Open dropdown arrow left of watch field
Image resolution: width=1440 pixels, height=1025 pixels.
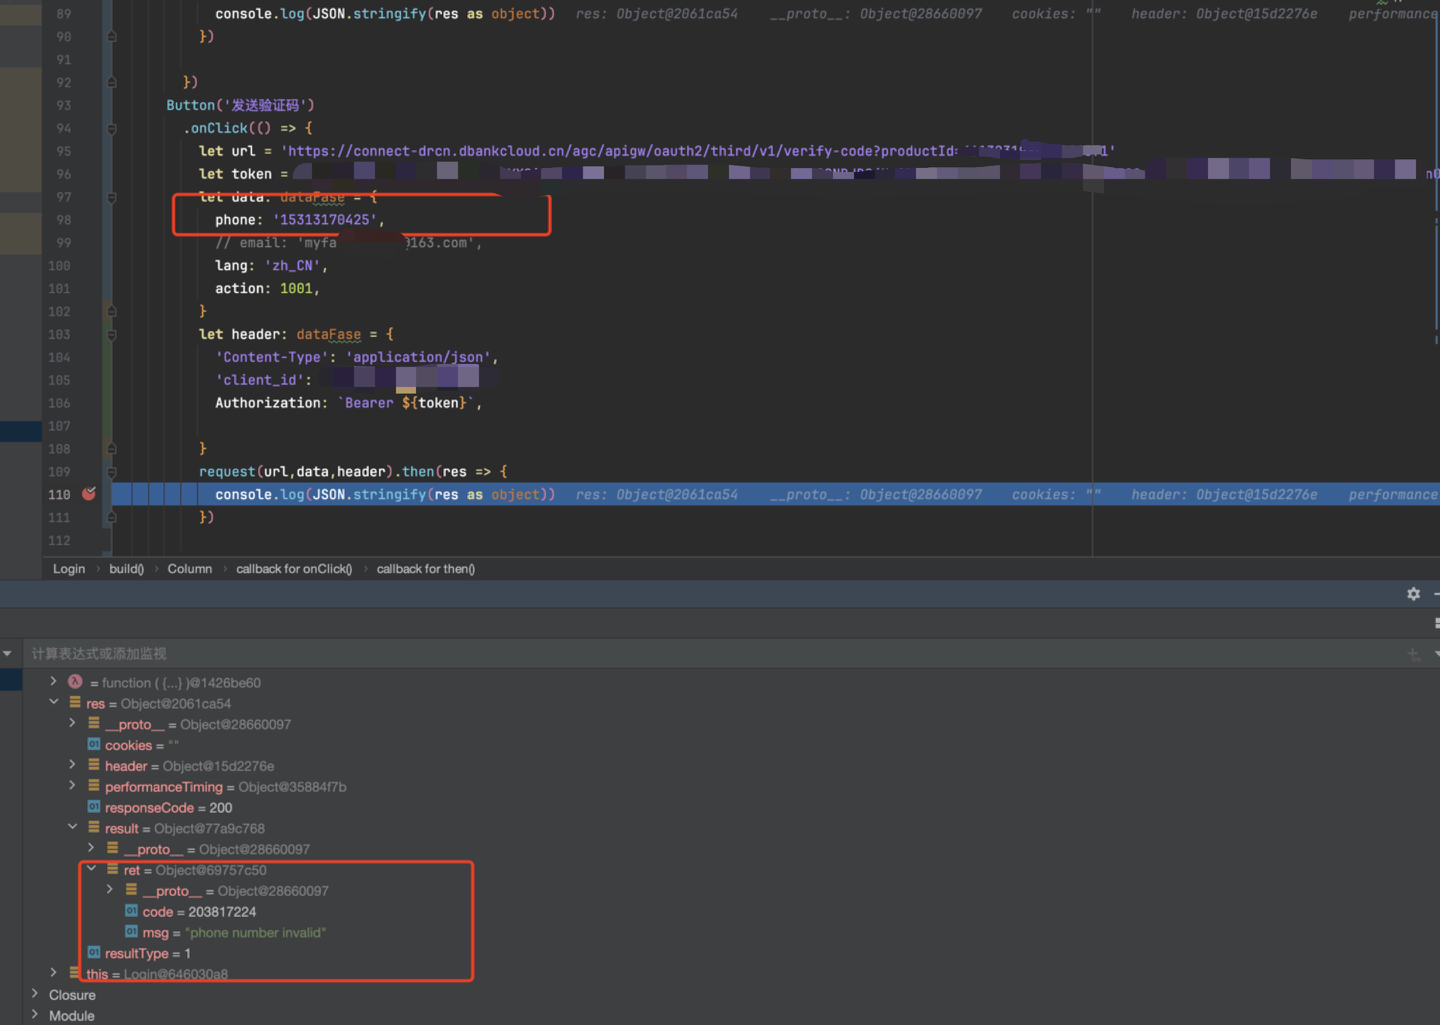(x=8, y=654)
